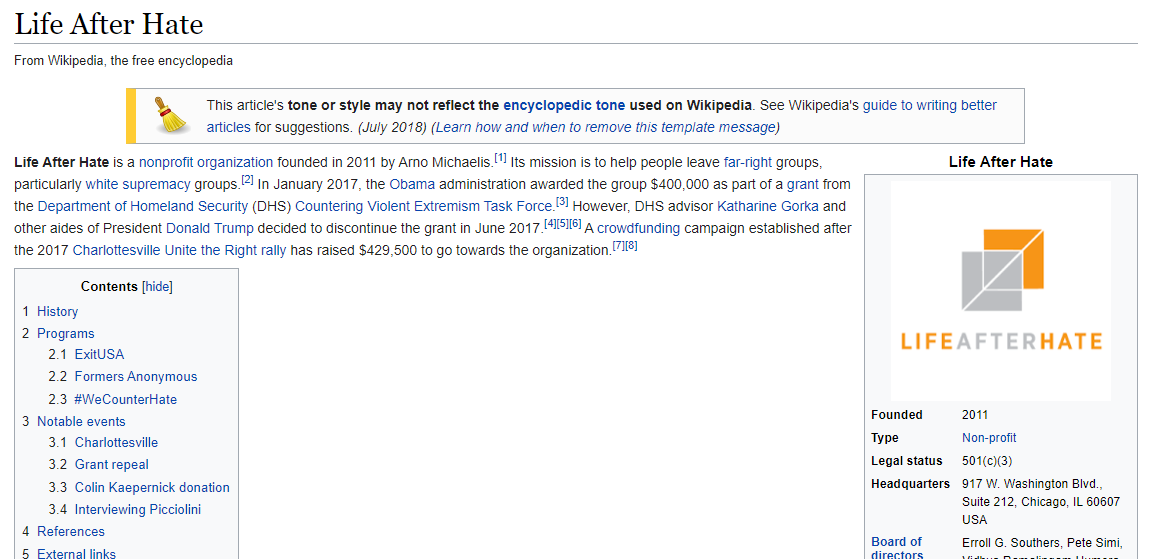This screenshot has width=1155, height=559.
Task: Jump to citation reference 8
Action: 631,245
